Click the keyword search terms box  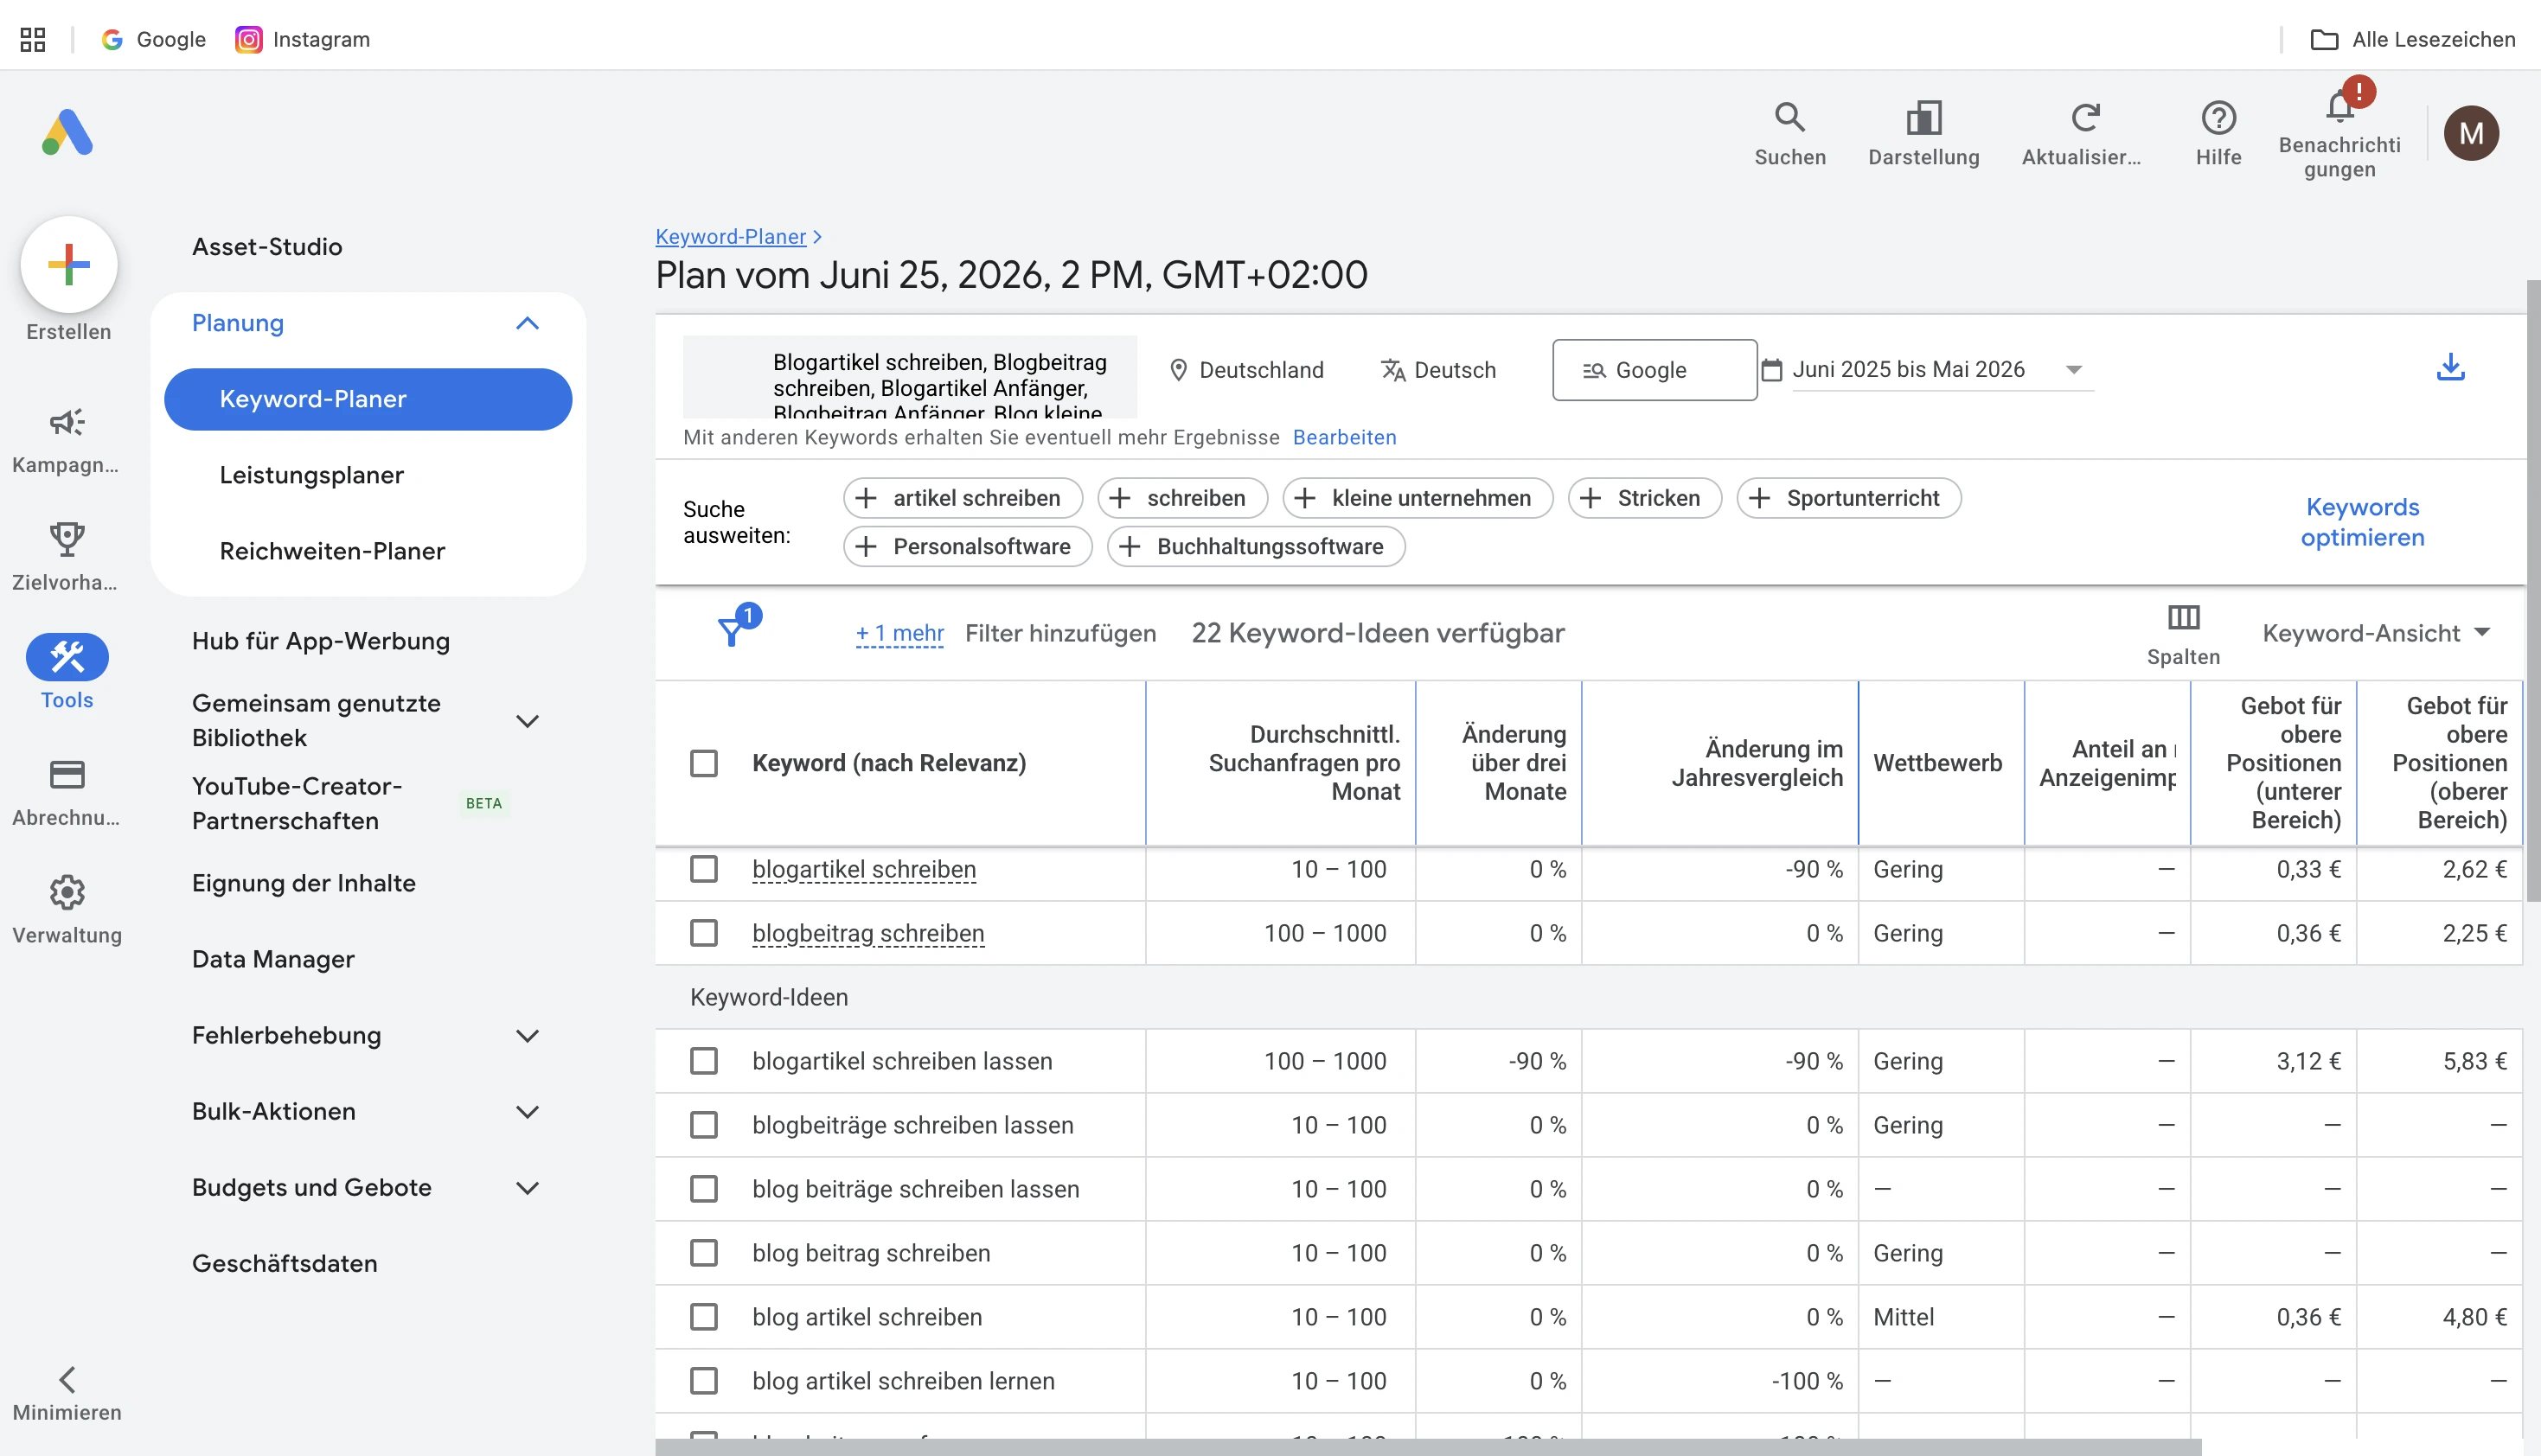coord(909,377)
